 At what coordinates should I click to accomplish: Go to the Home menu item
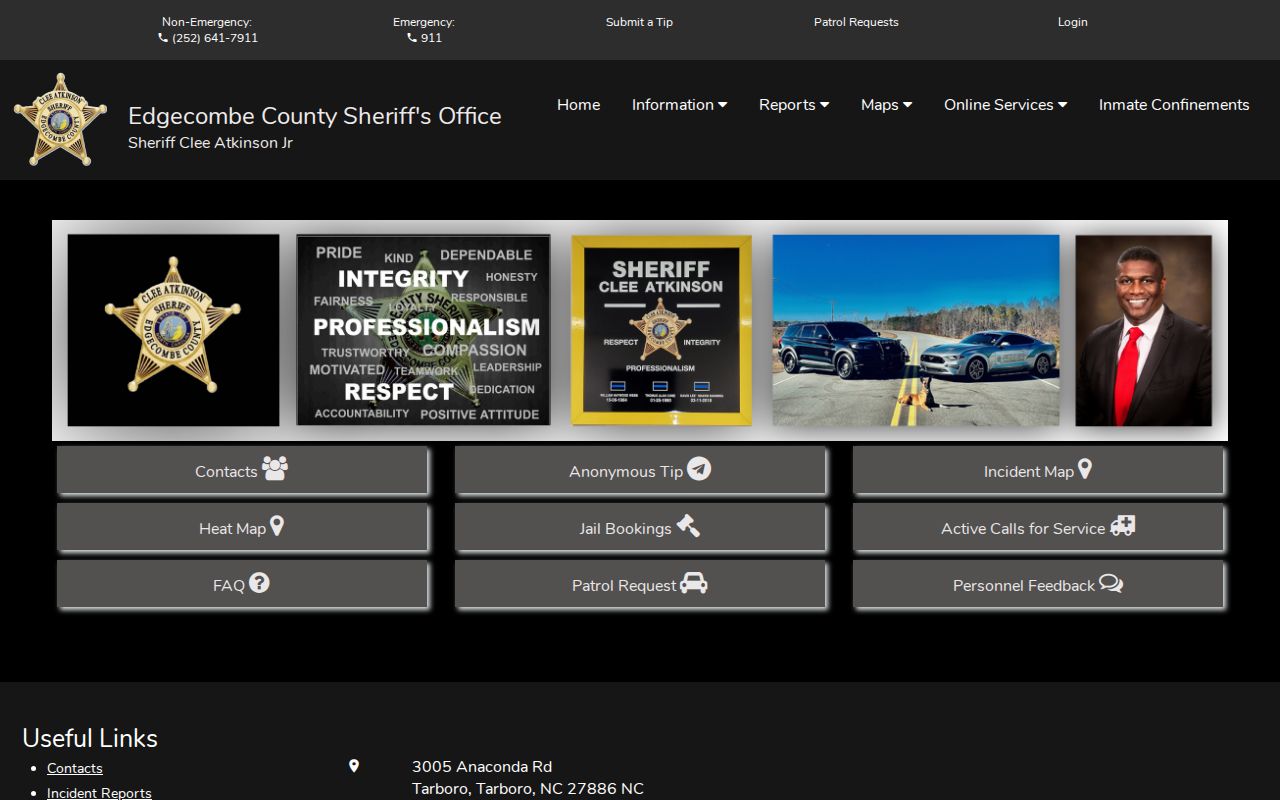tap(578, 105)
